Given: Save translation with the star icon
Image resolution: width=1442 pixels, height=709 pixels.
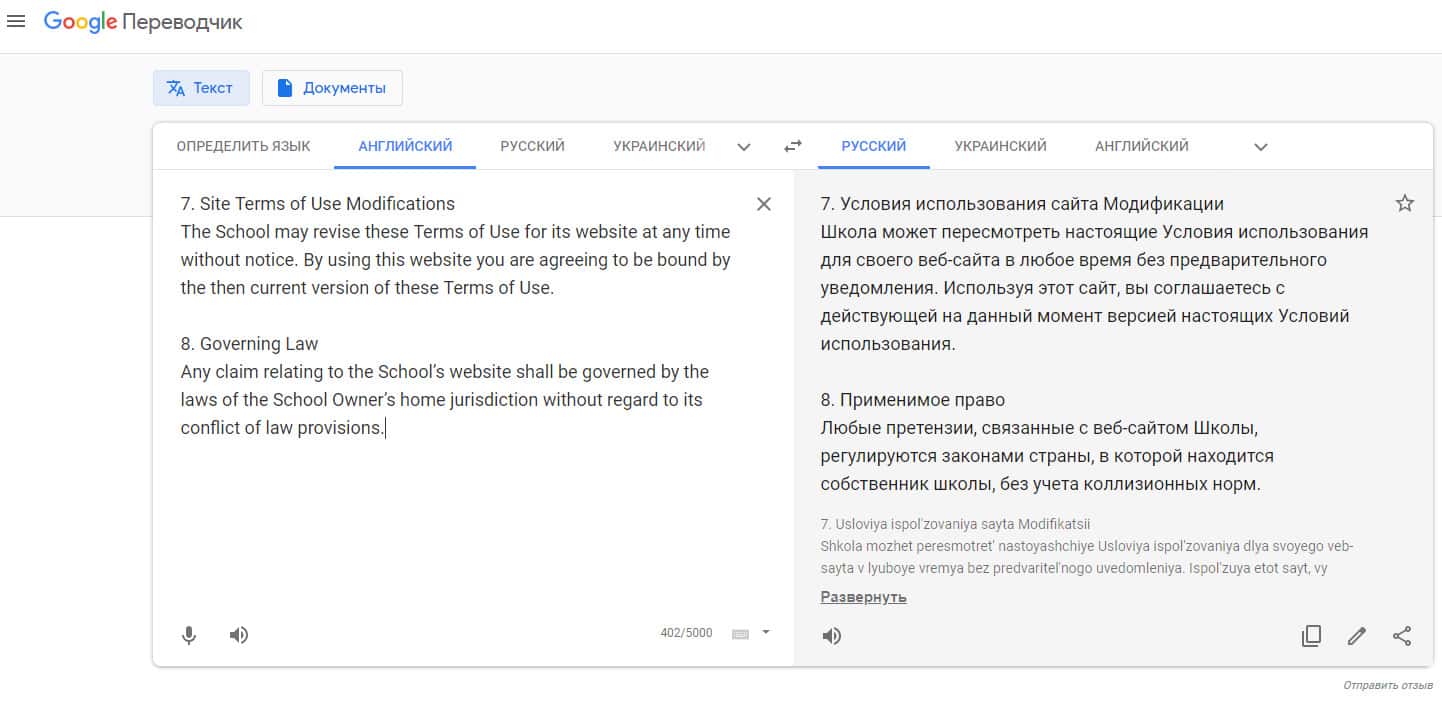Looking at the screenshot, I should (1405, 204).
